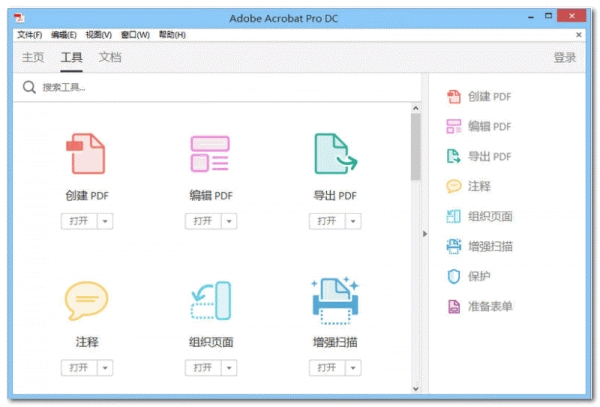
Task: Click the large 创建 PDF icon
Action: 85,154
